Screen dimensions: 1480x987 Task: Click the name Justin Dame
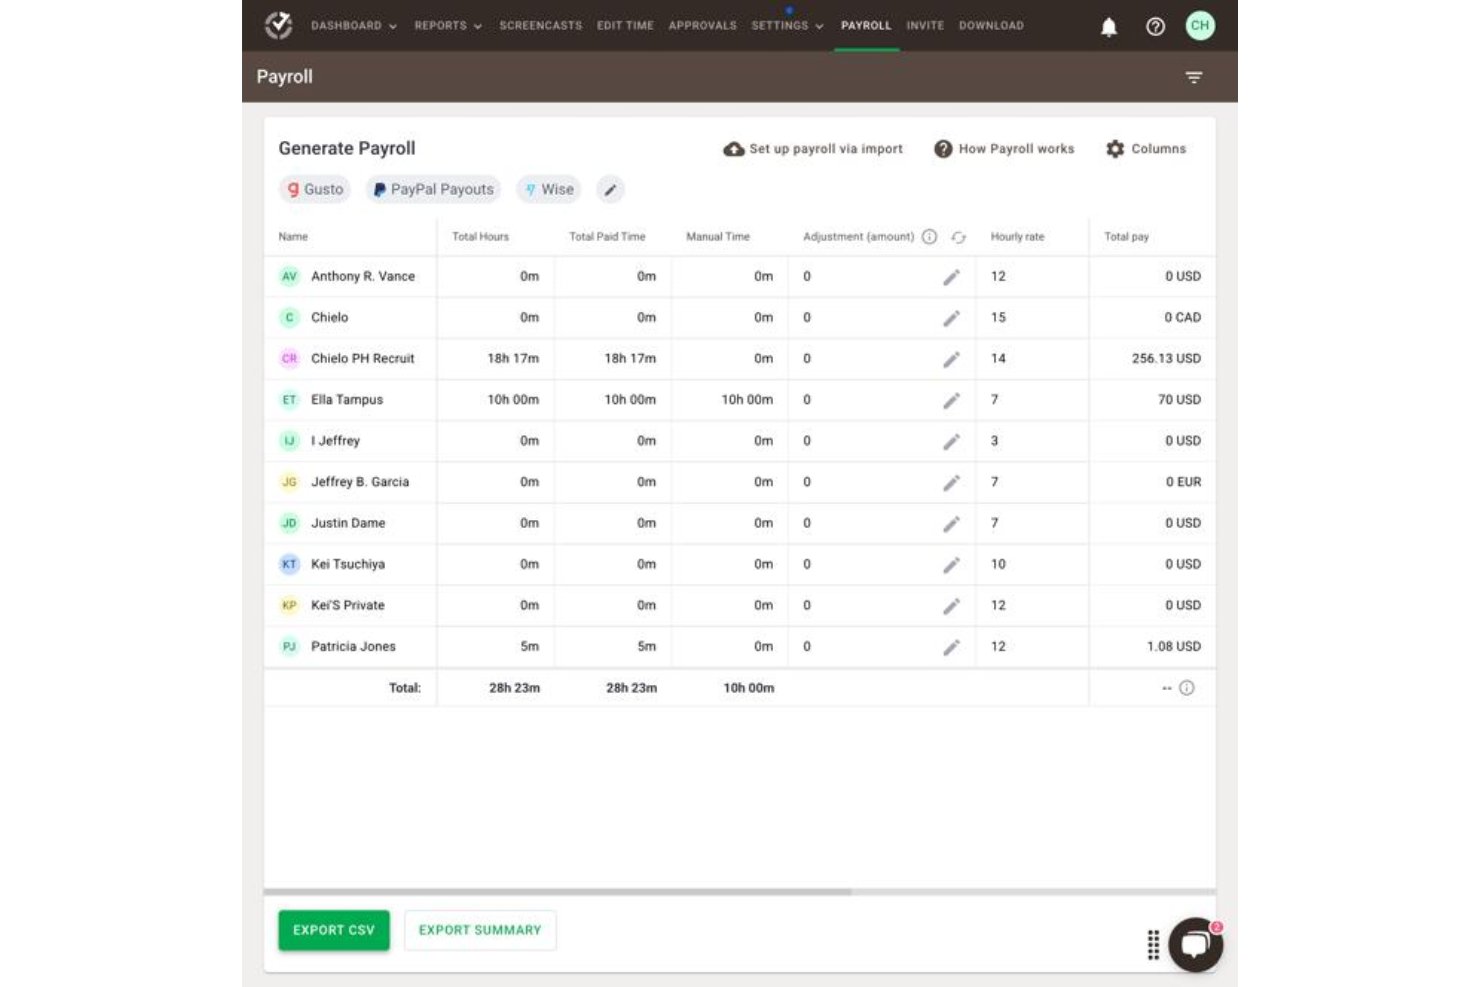point(348,523)
